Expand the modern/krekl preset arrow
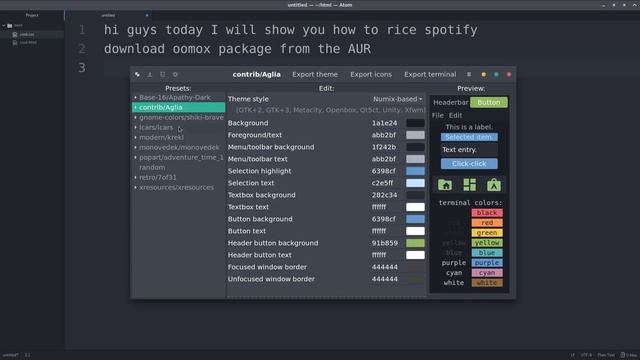The height and width of the screenshot is (360, 640). tap(136, 137)
